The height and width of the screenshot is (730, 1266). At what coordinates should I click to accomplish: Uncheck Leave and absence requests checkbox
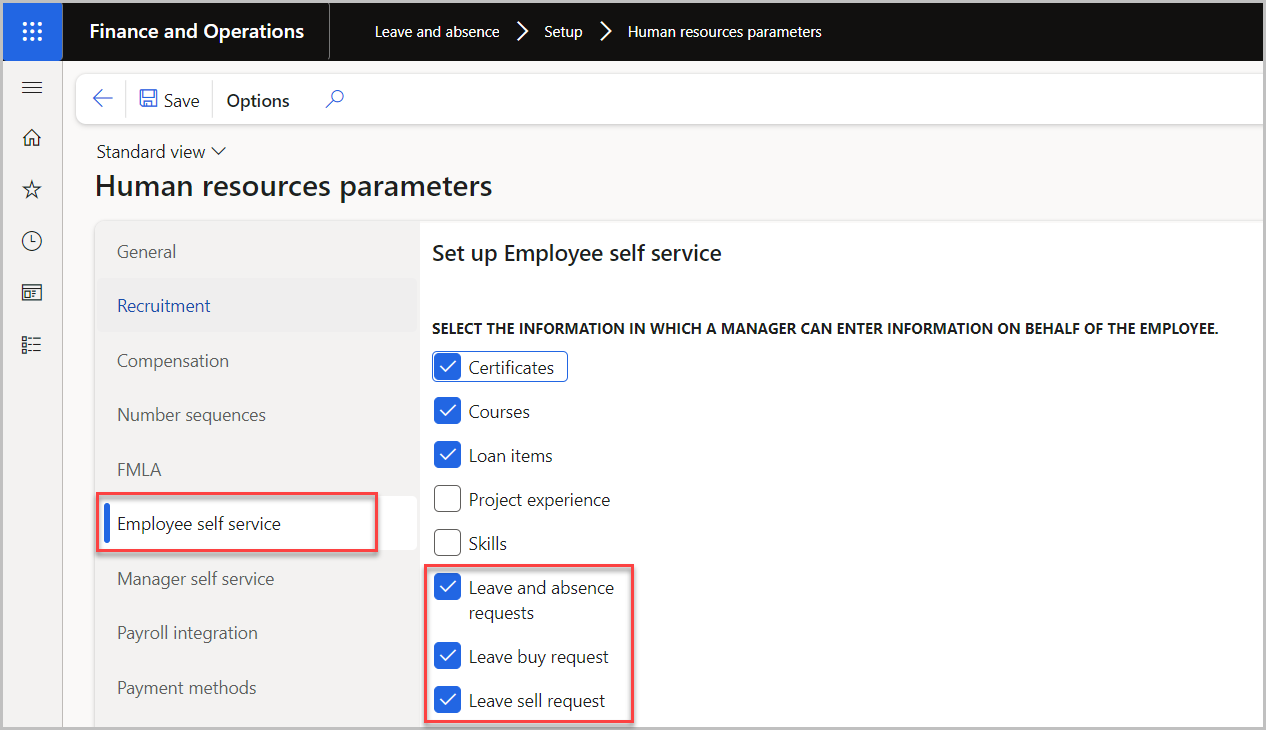[447, 587]
